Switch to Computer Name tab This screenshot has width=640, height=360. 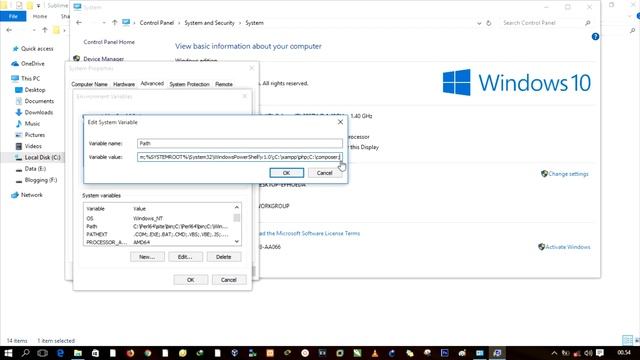tap(89, 84)
